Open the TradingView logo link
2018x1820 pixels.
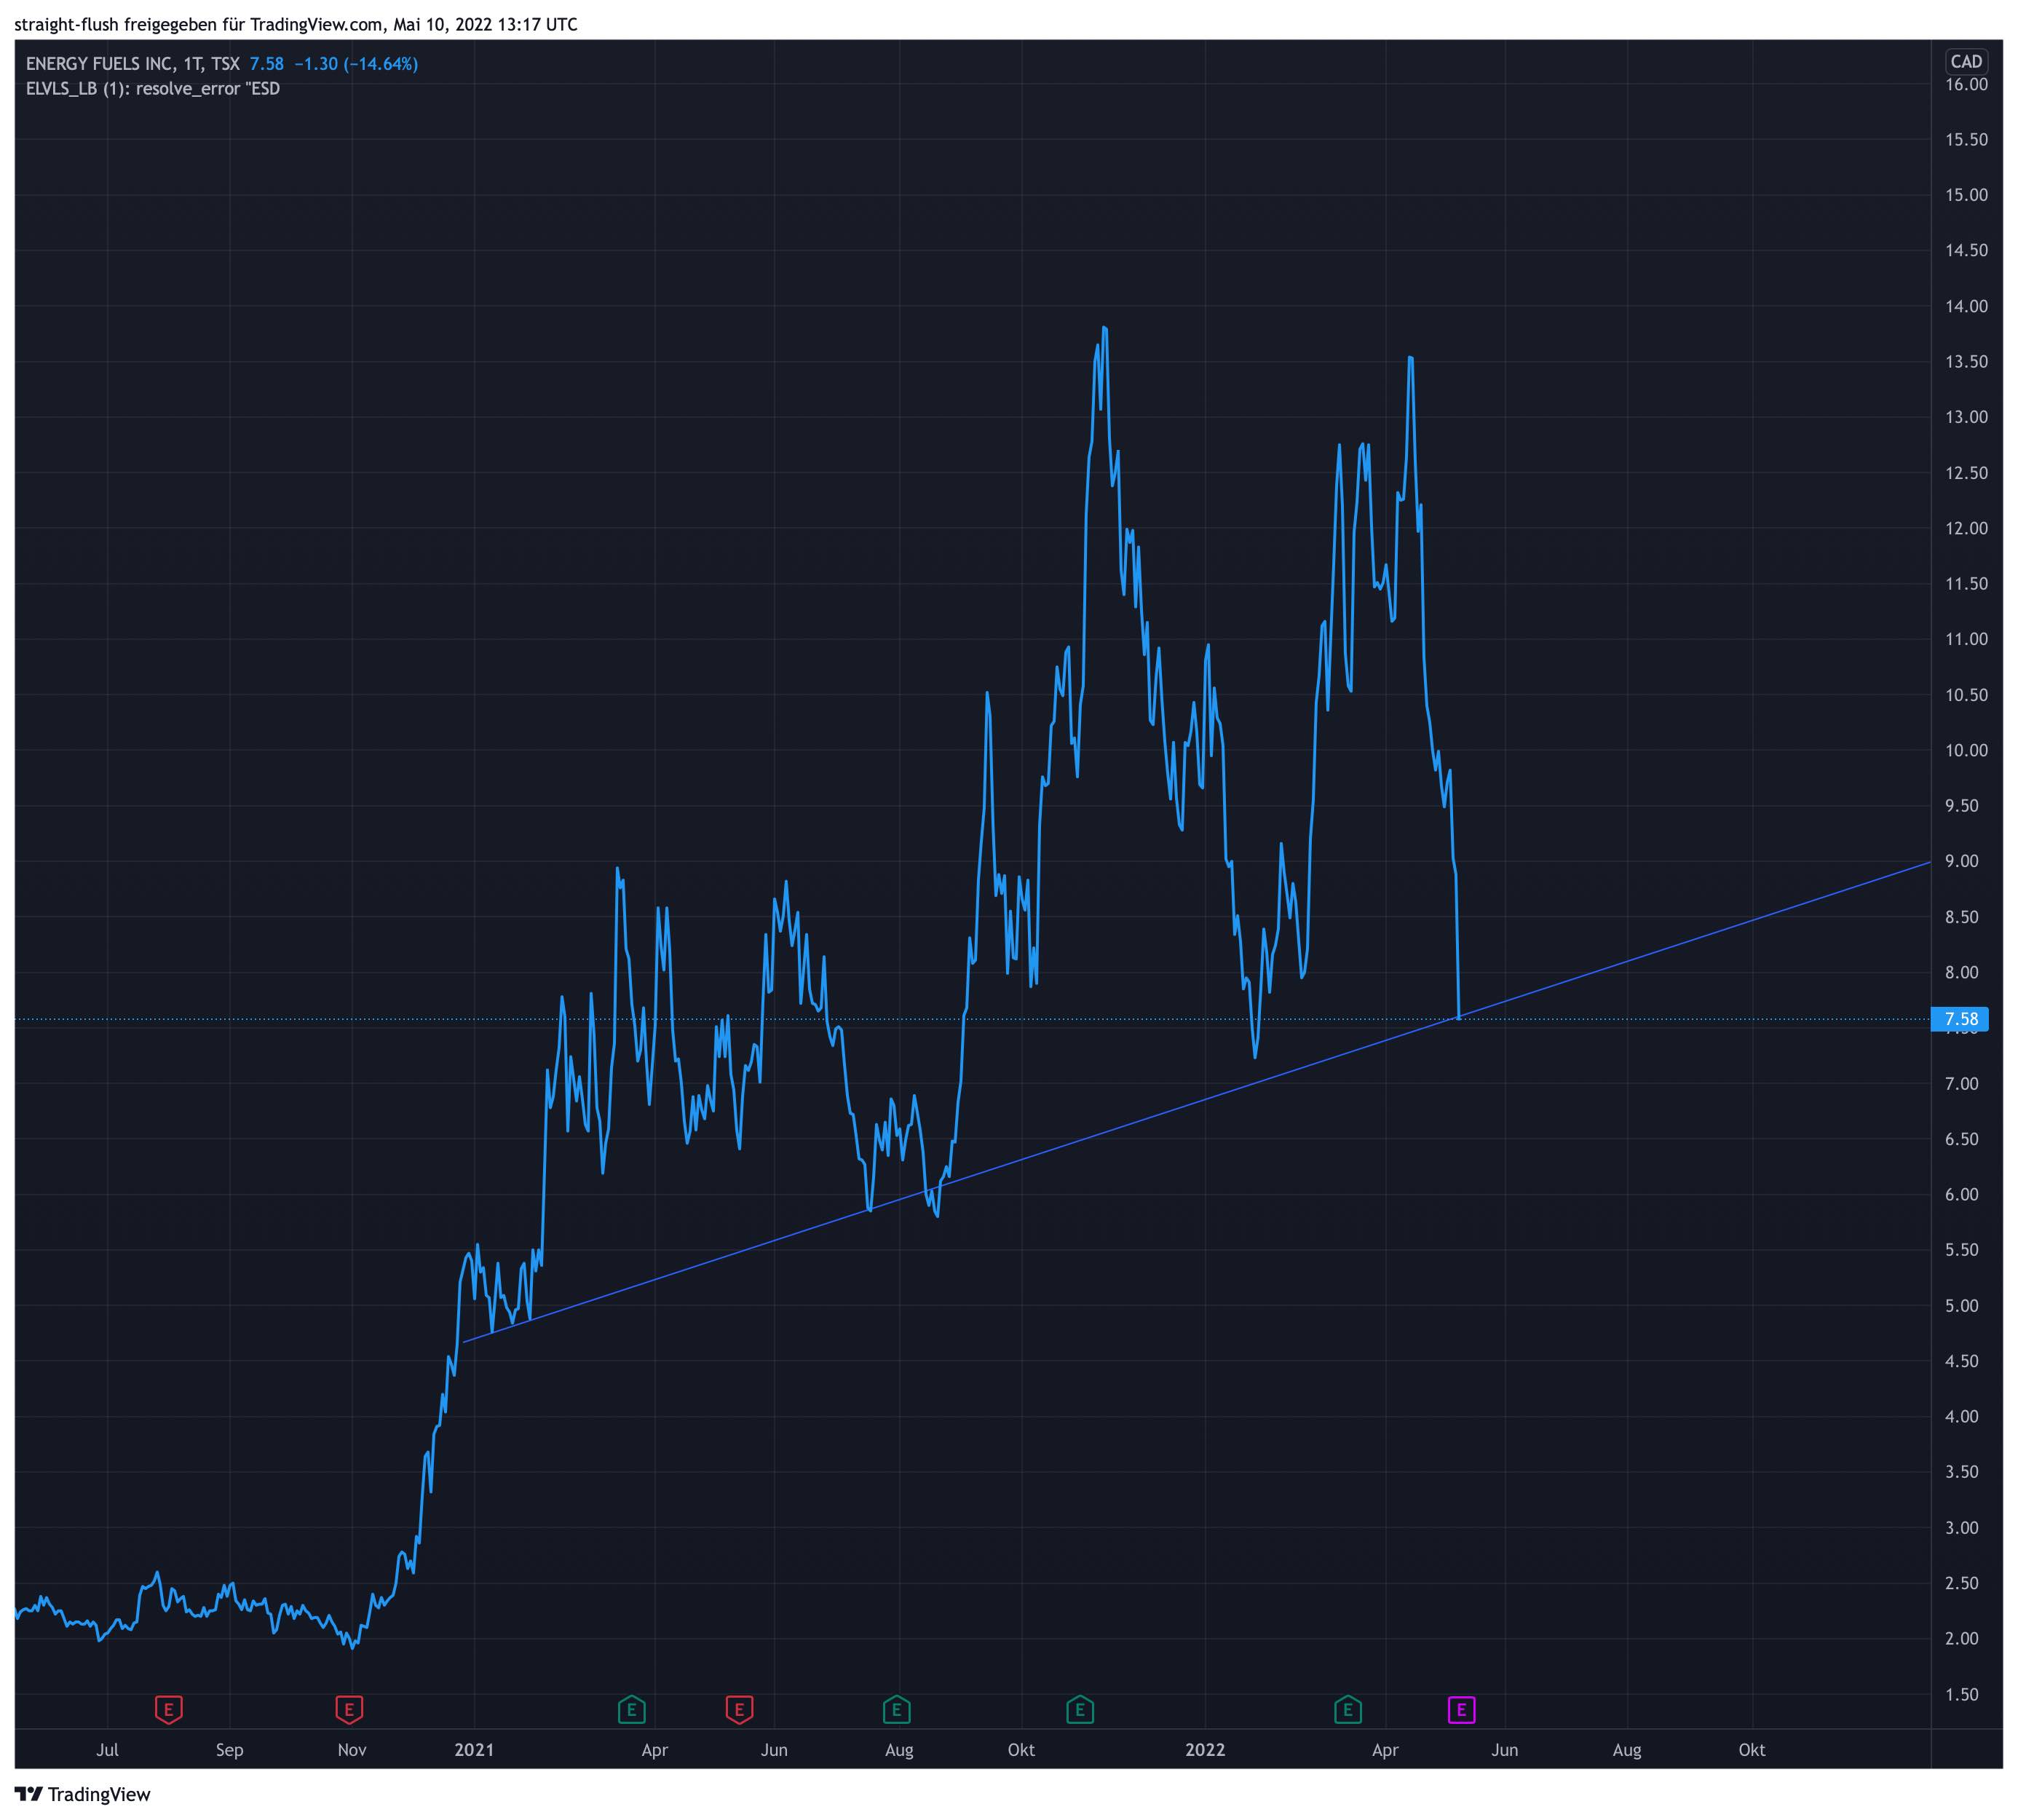tap(83, 1794)
